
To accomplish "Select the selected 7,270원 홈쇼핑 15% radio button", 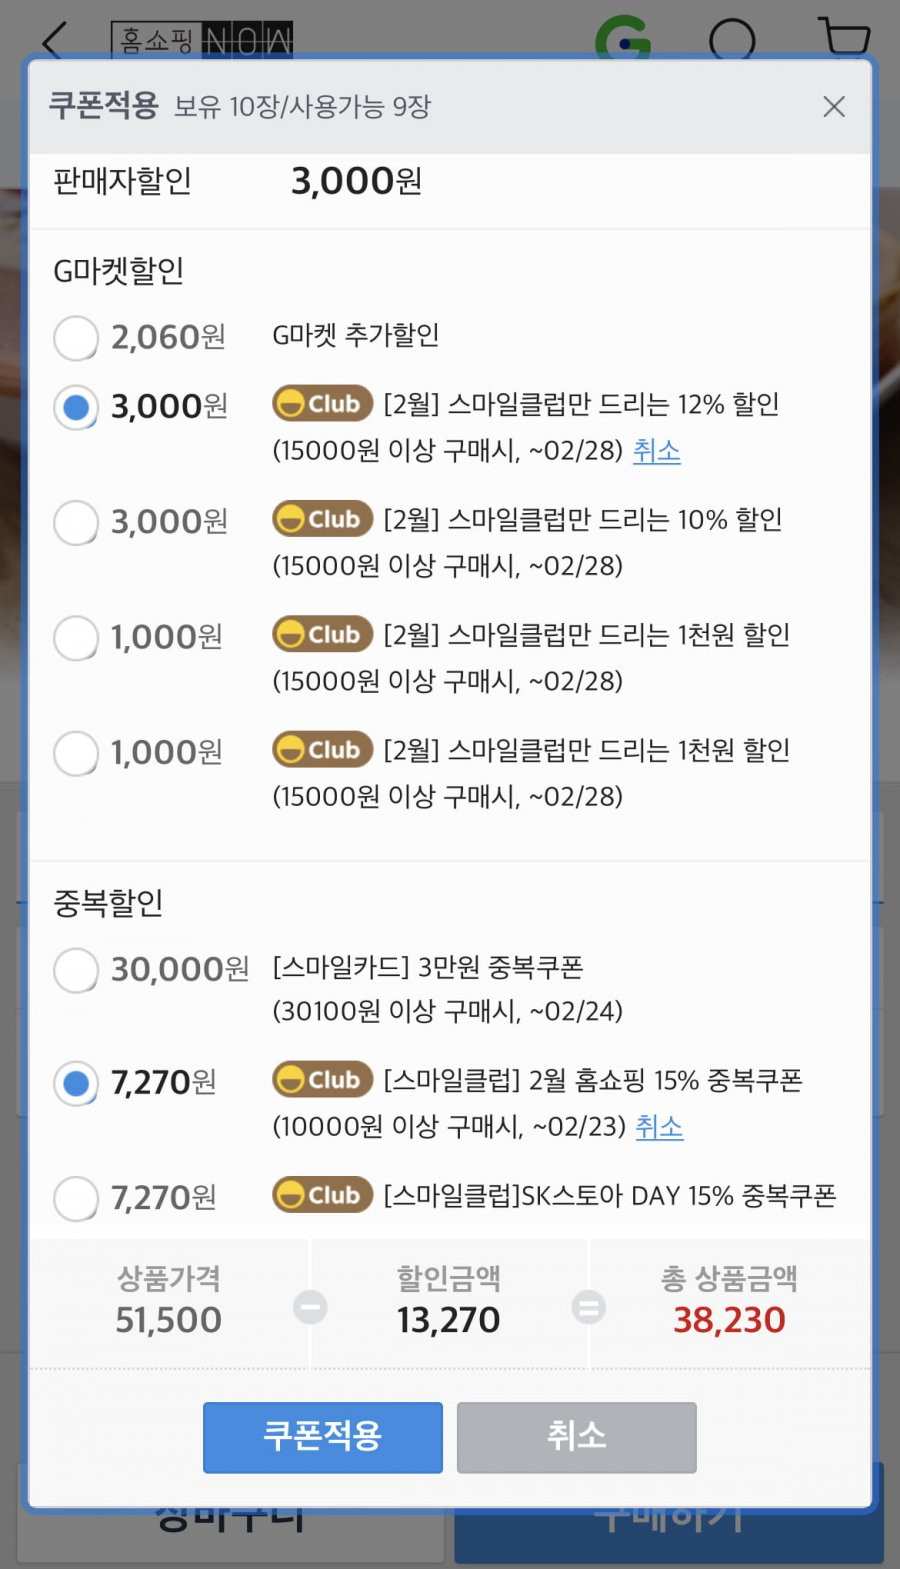I will (76, 1083).
